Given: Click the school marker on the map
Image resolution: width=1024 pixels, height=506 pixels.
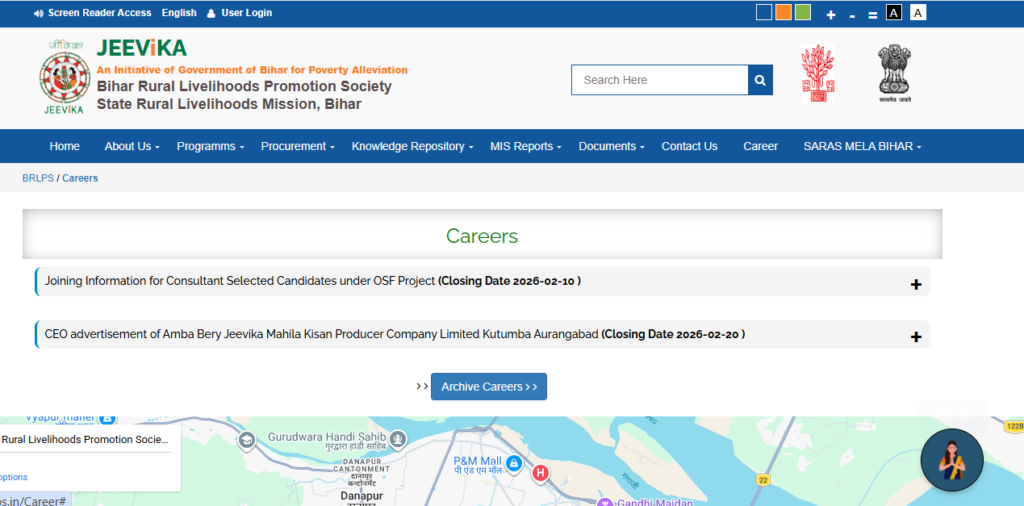Looking at the screenshot, I should coord(247,440).
